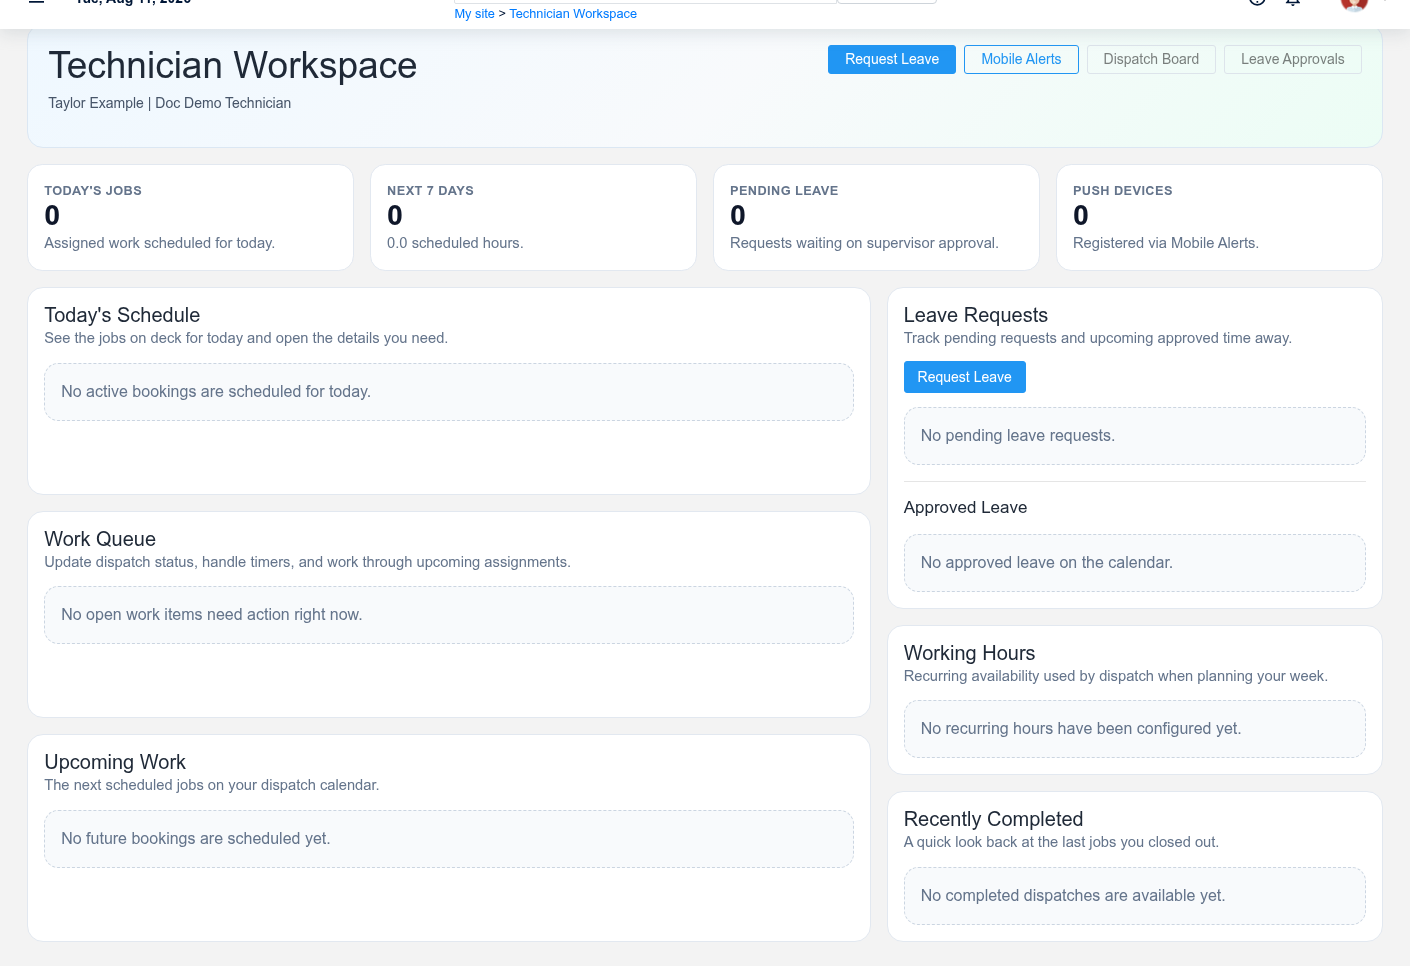Click 'No pending leave requests.' message
This screenshot has height=967, width=1410.
click(x=1018, y=436)
